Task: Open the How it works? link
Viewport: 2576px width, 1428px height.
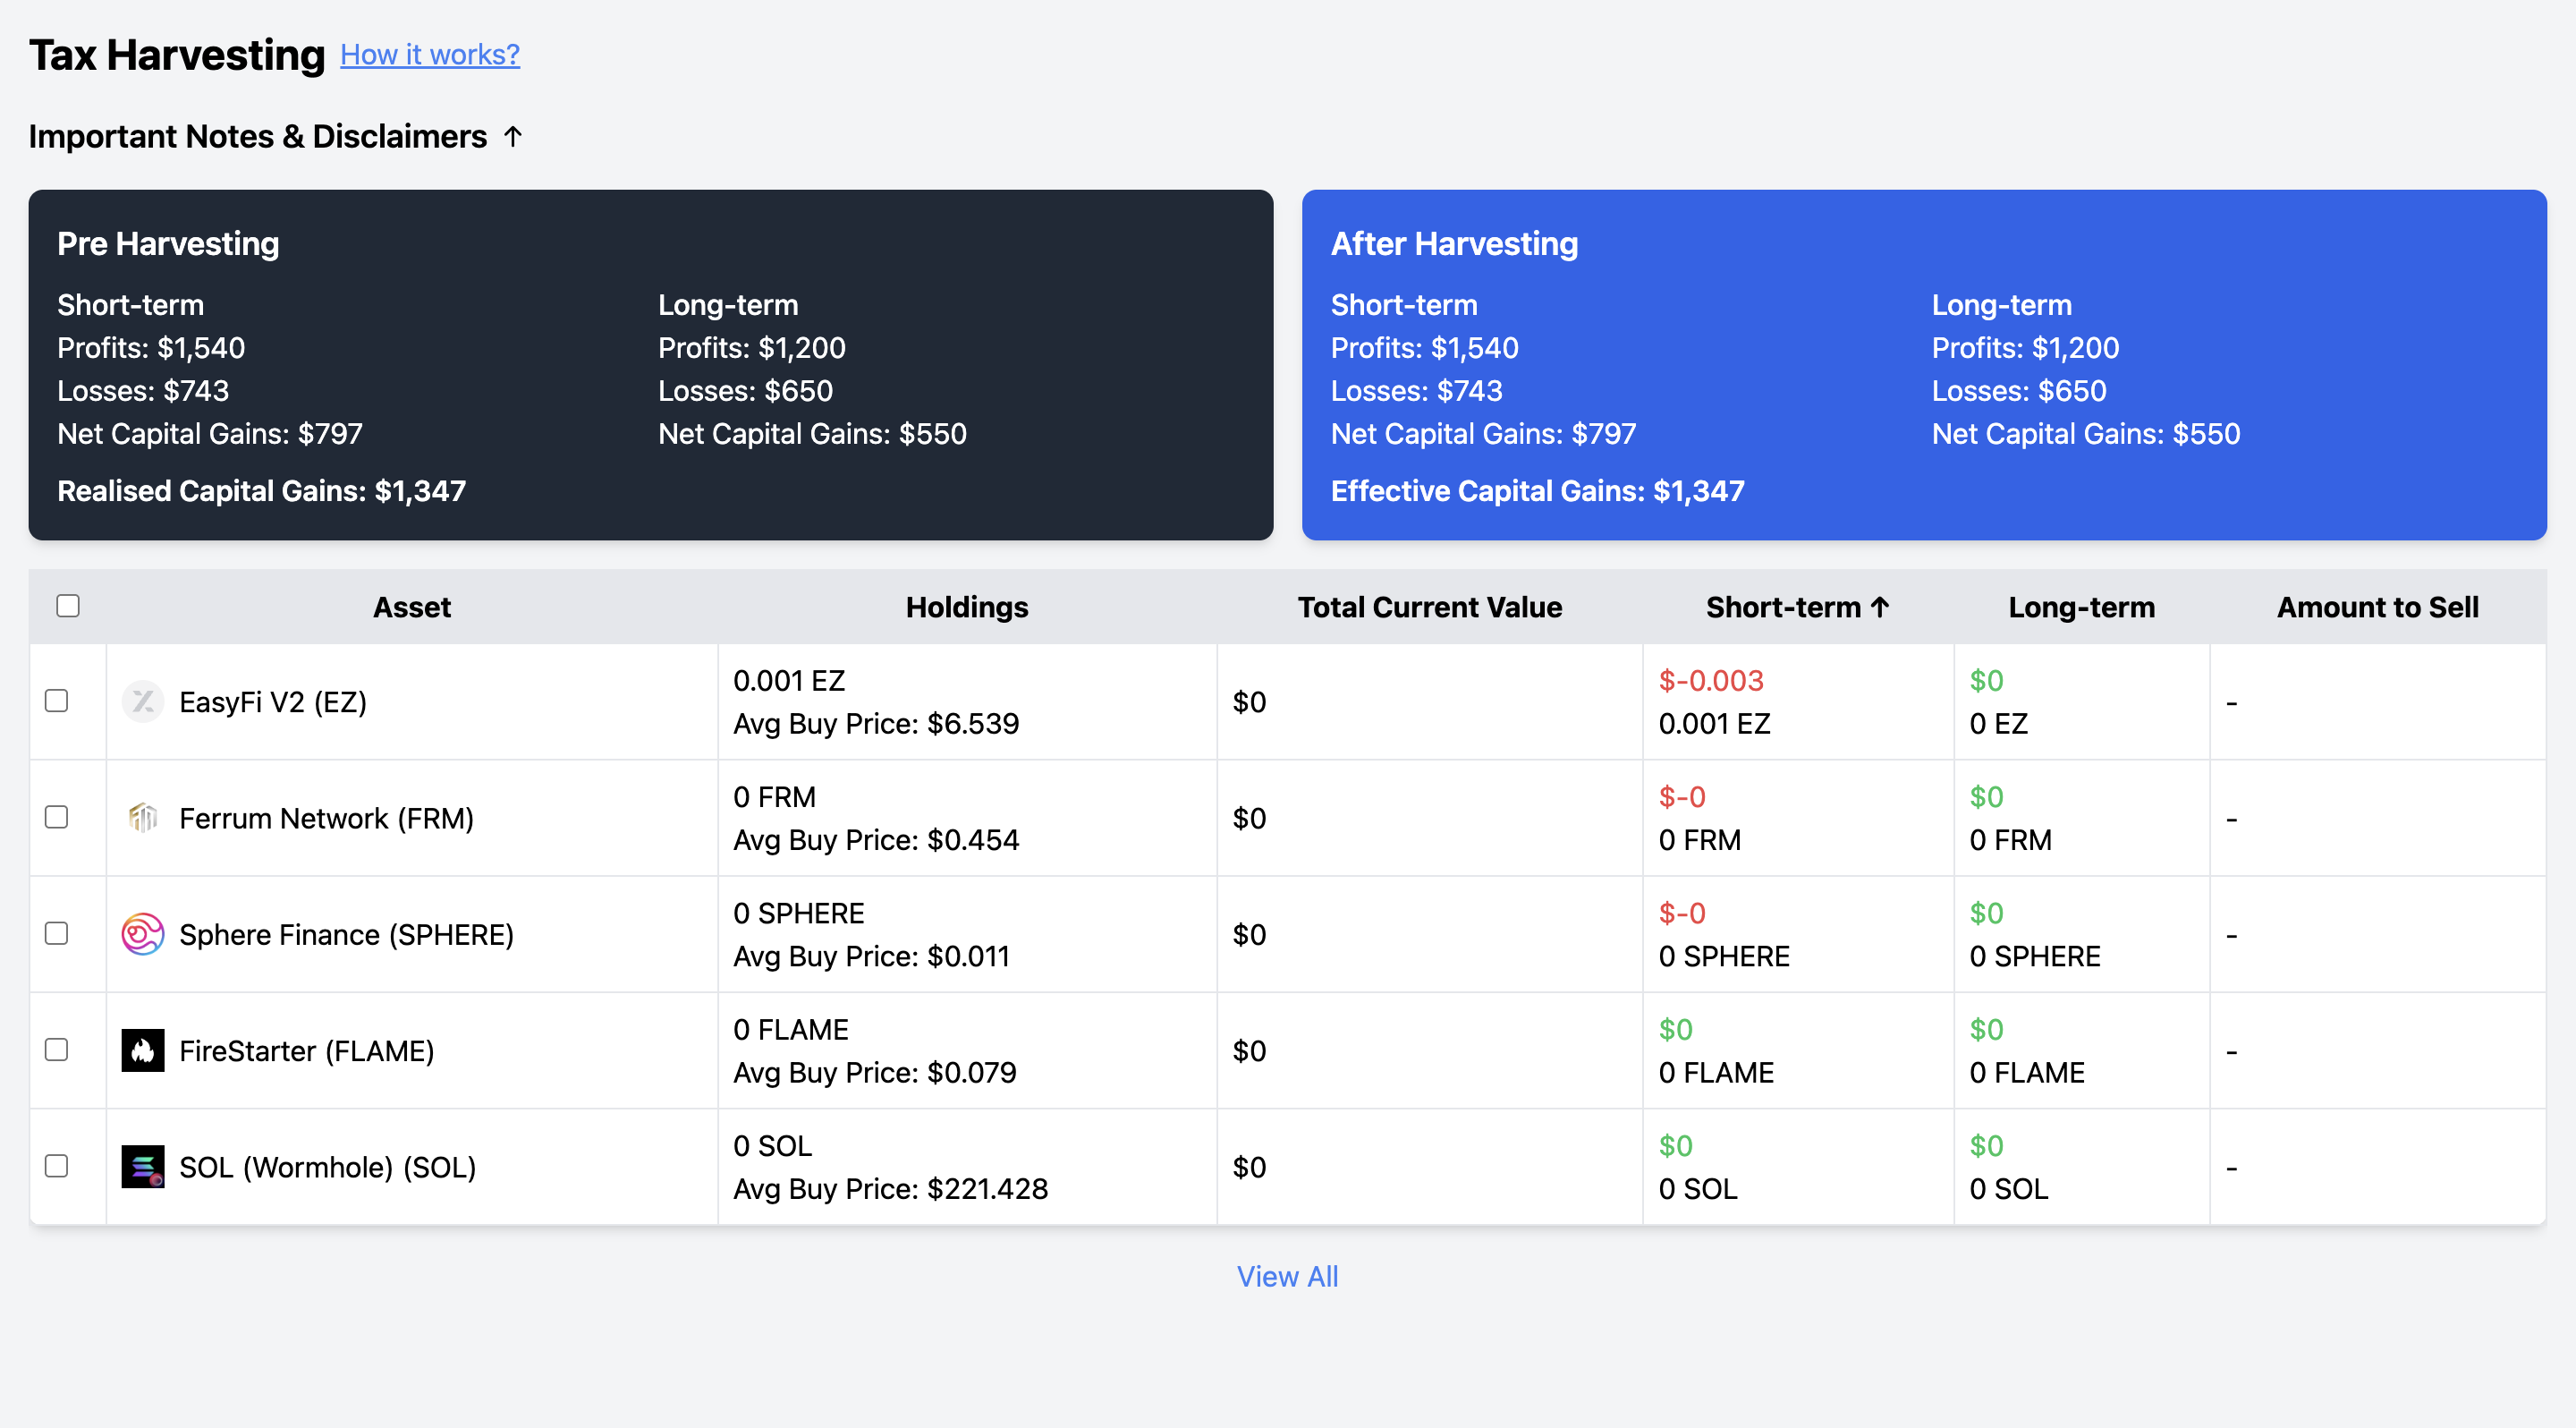Action: click(x=430, y=54)
